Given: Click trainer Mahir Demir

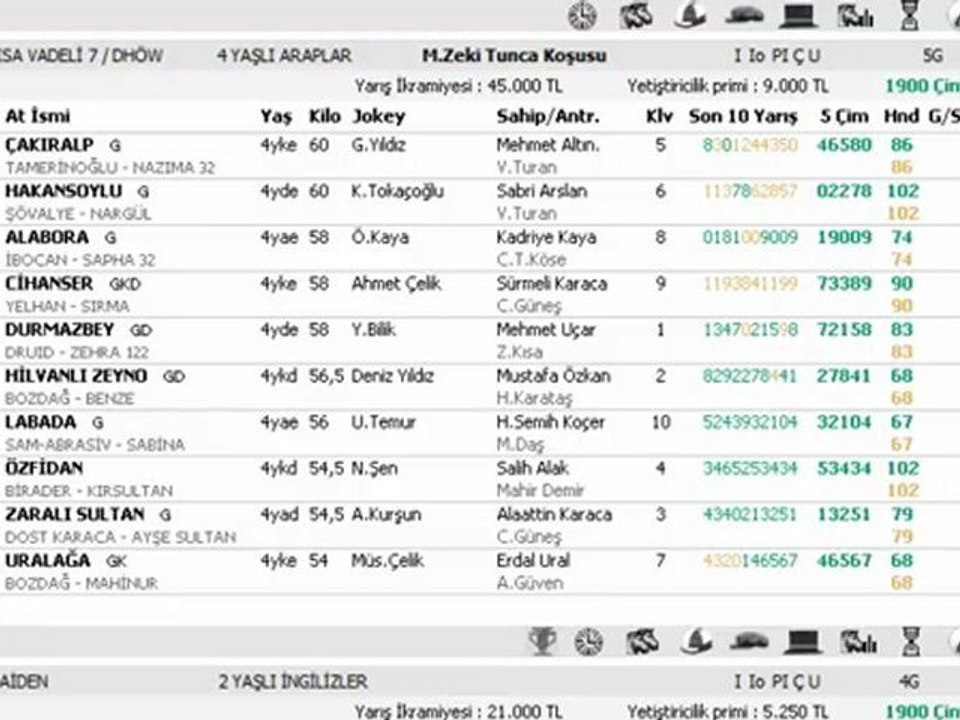Looking at the screenshot, I should coord(541,491).
